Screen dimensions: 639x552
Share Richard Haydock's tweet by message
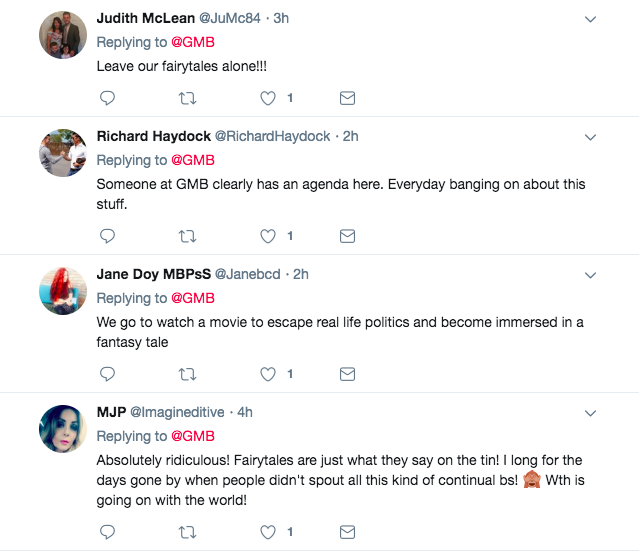point(347,236)
